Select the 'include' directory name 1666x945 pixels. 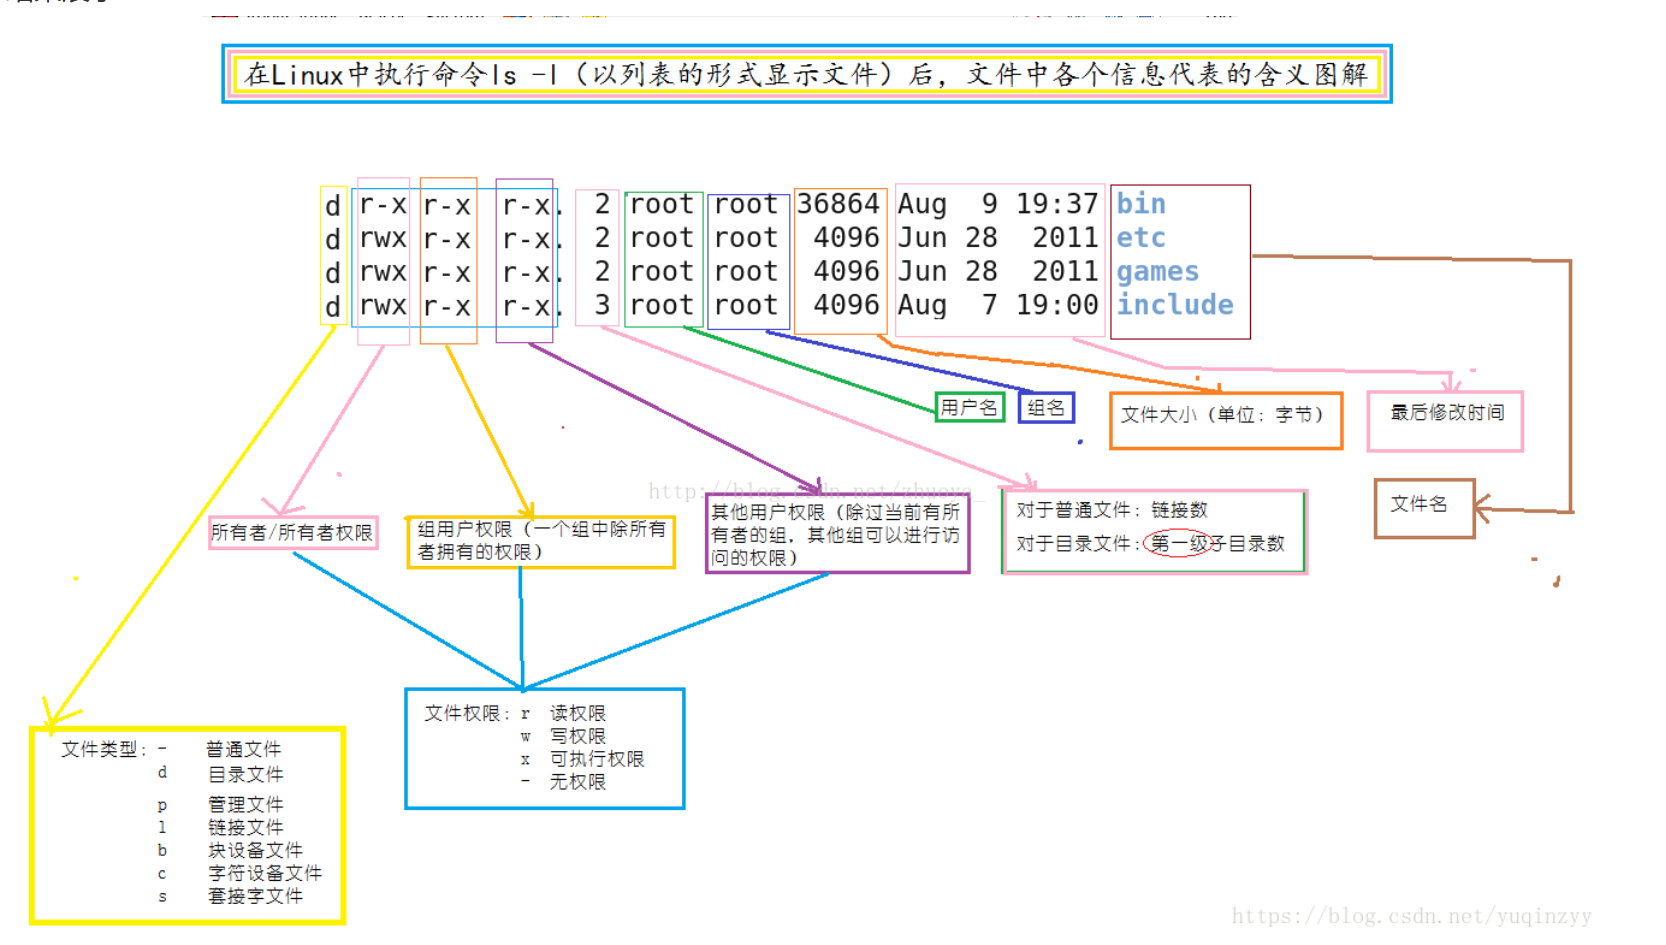(x=1175, y=305)
